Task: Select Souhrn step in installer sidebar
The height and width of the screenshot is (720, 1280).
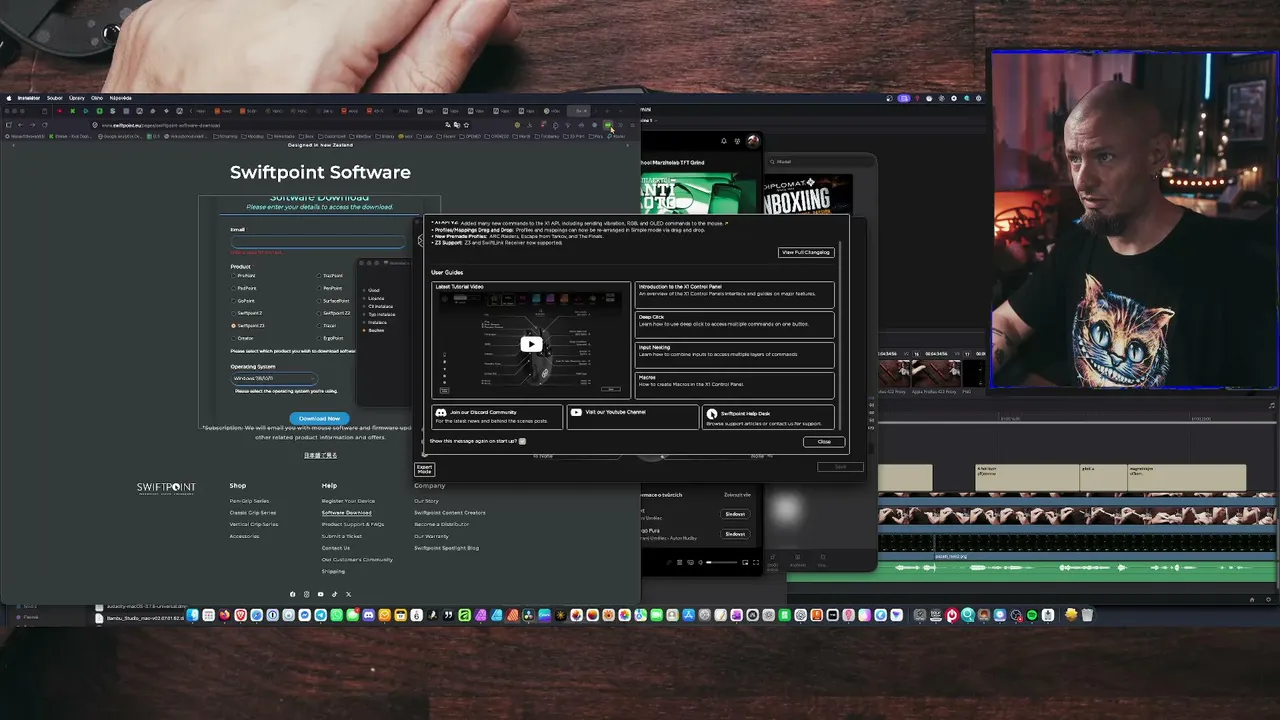Action: [376, 330]
